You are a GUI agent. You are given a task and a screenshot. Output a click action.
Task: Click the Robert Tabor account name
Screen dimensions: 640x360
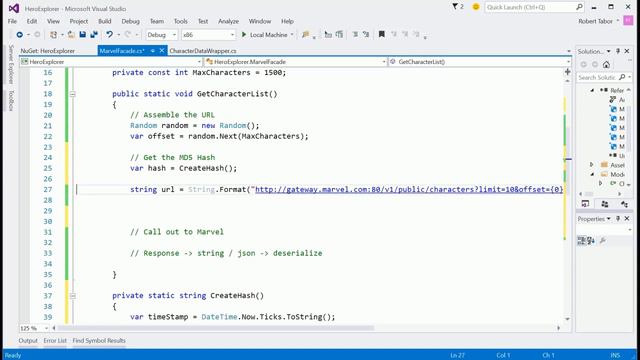click(595, 21)
